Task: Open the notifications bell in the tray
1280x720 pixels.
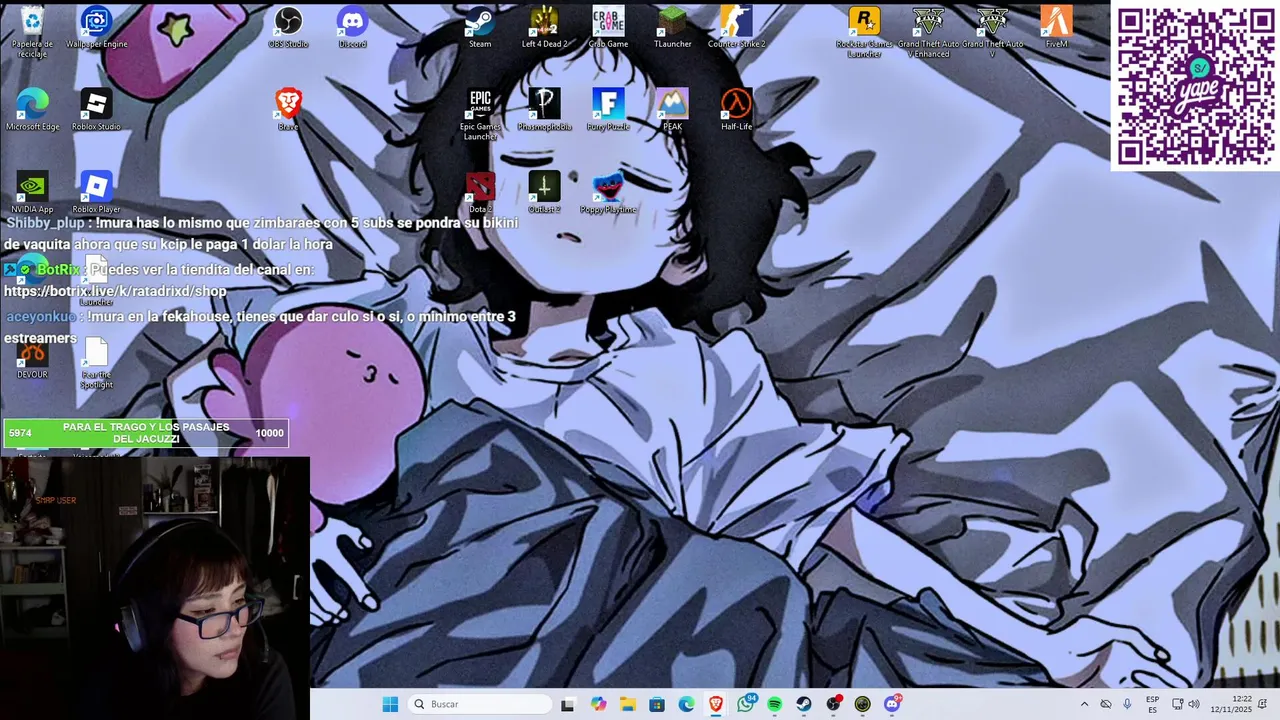Action: pos(1263,704)
